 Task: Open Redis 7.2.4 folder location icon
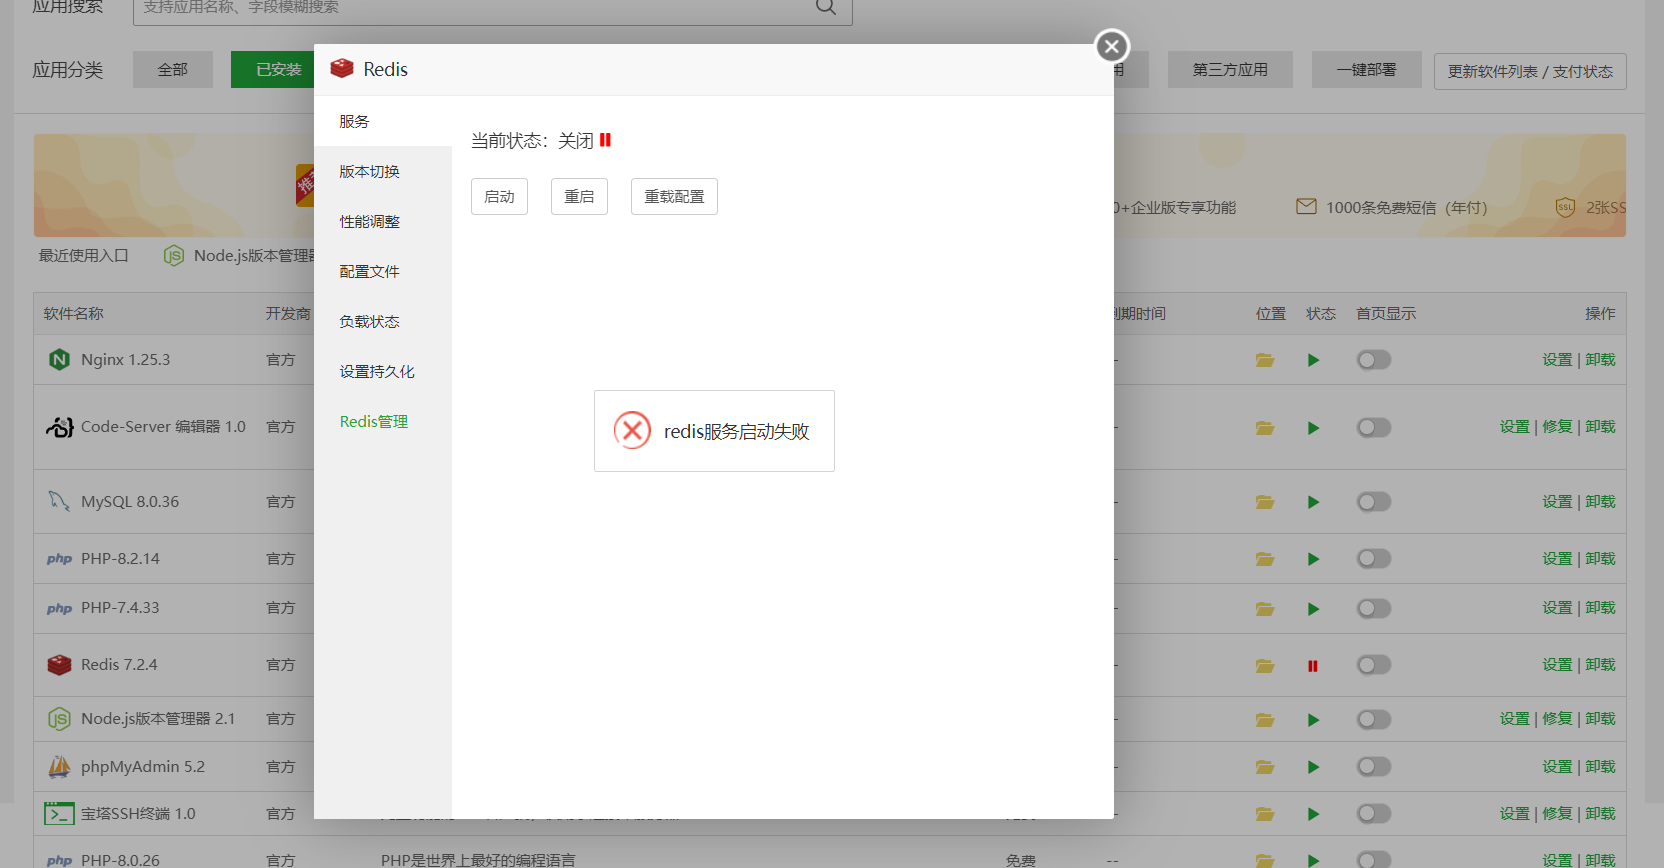pyautogui.click(x=1265, y=666)
